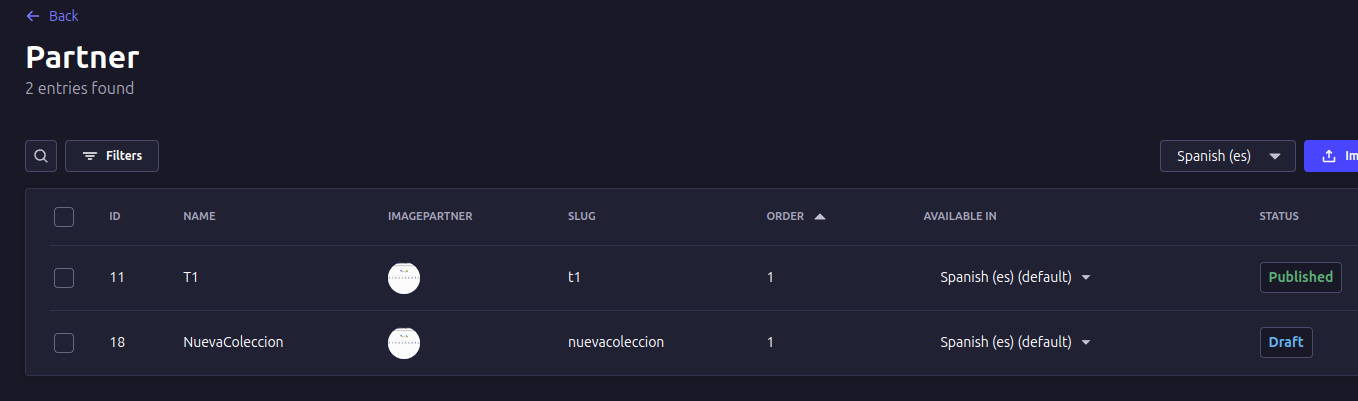Screen dimensions: 1358x401
Task: Sort the table by ID column
Action: (115, 217)
